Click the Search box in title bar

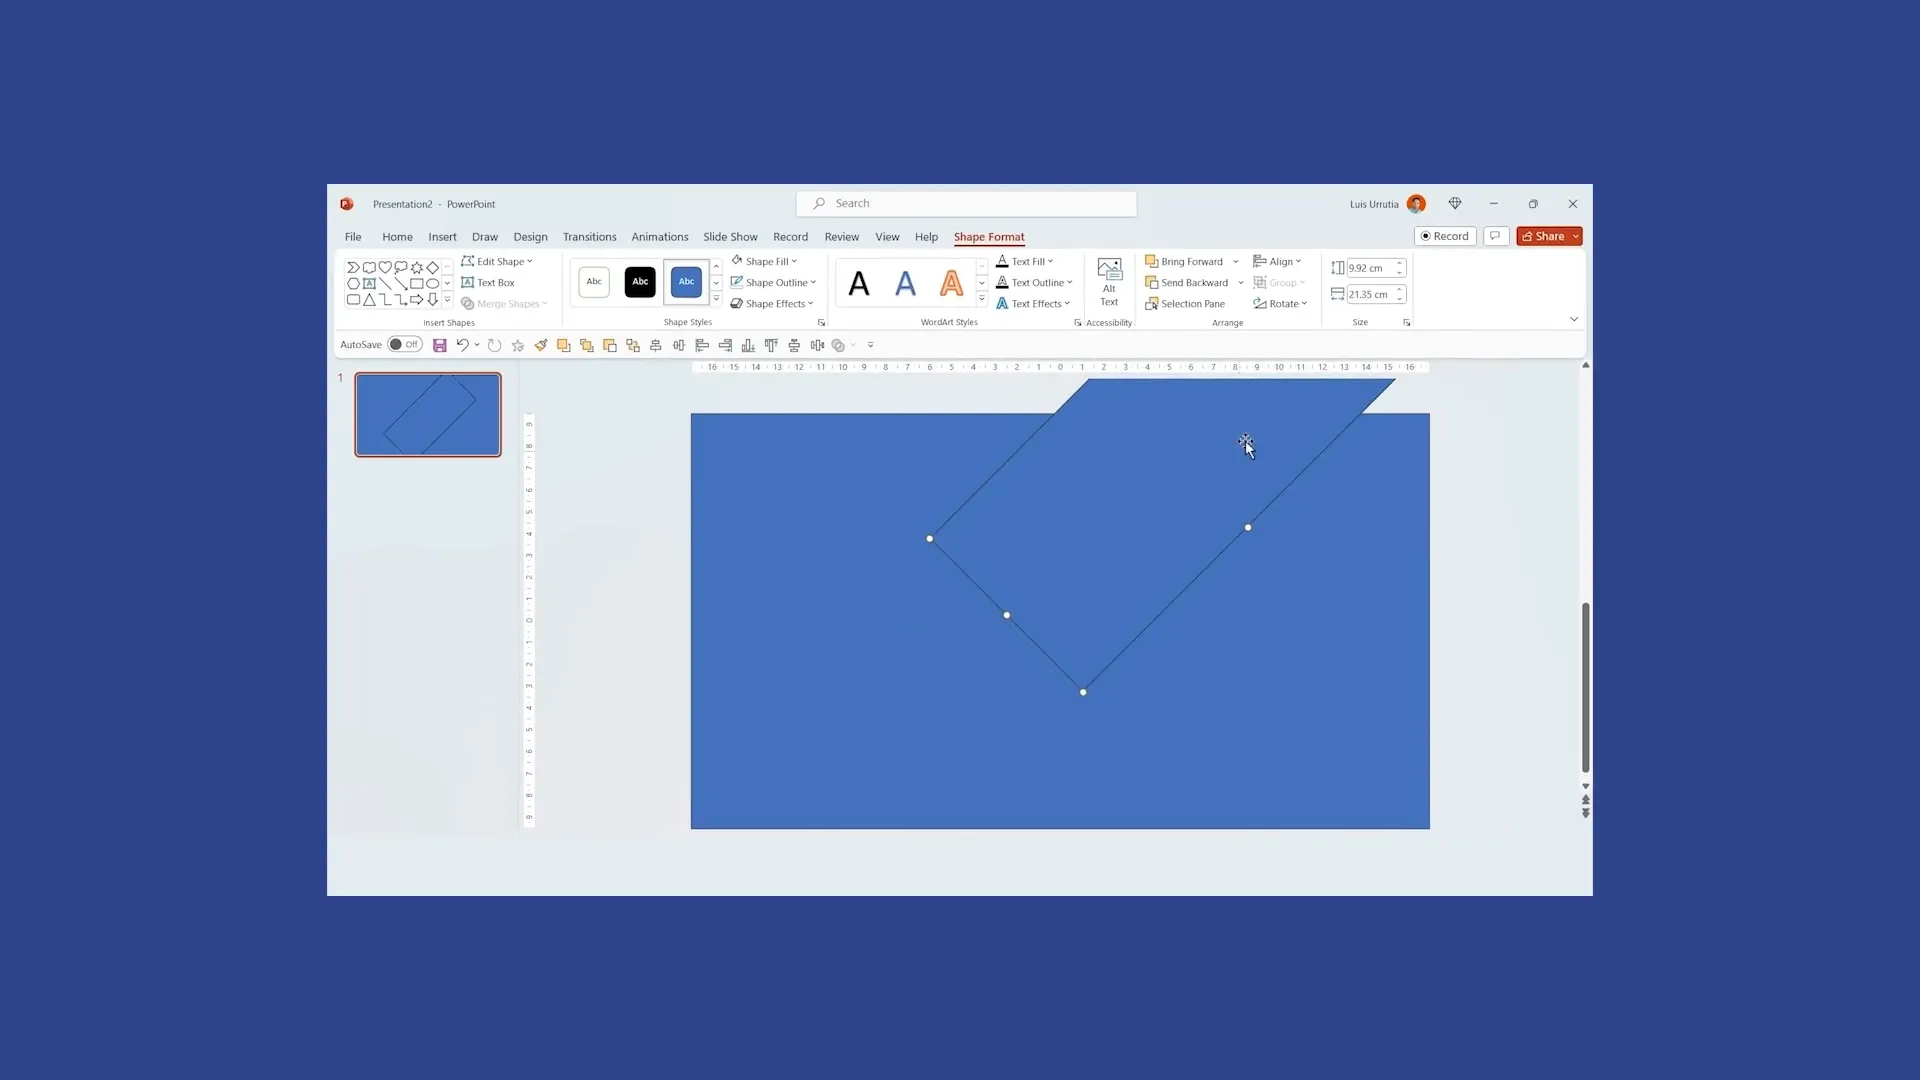[966, 204]
